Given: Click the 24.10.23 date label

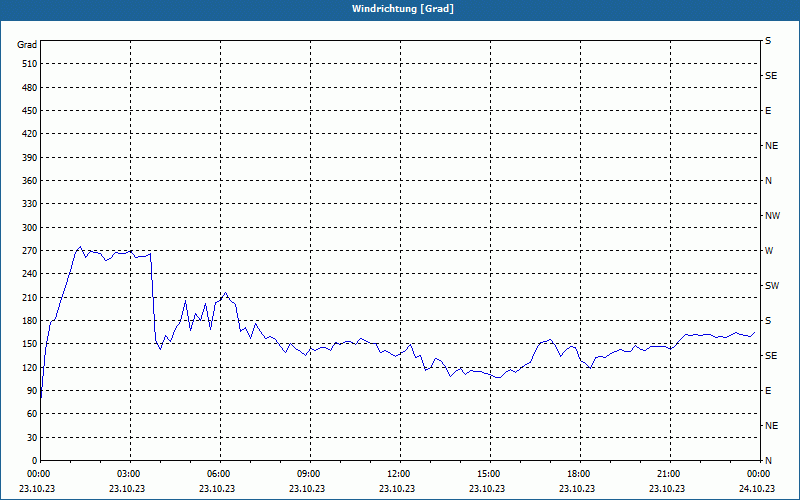Looking at the screenshot, I should click(757, 489).
